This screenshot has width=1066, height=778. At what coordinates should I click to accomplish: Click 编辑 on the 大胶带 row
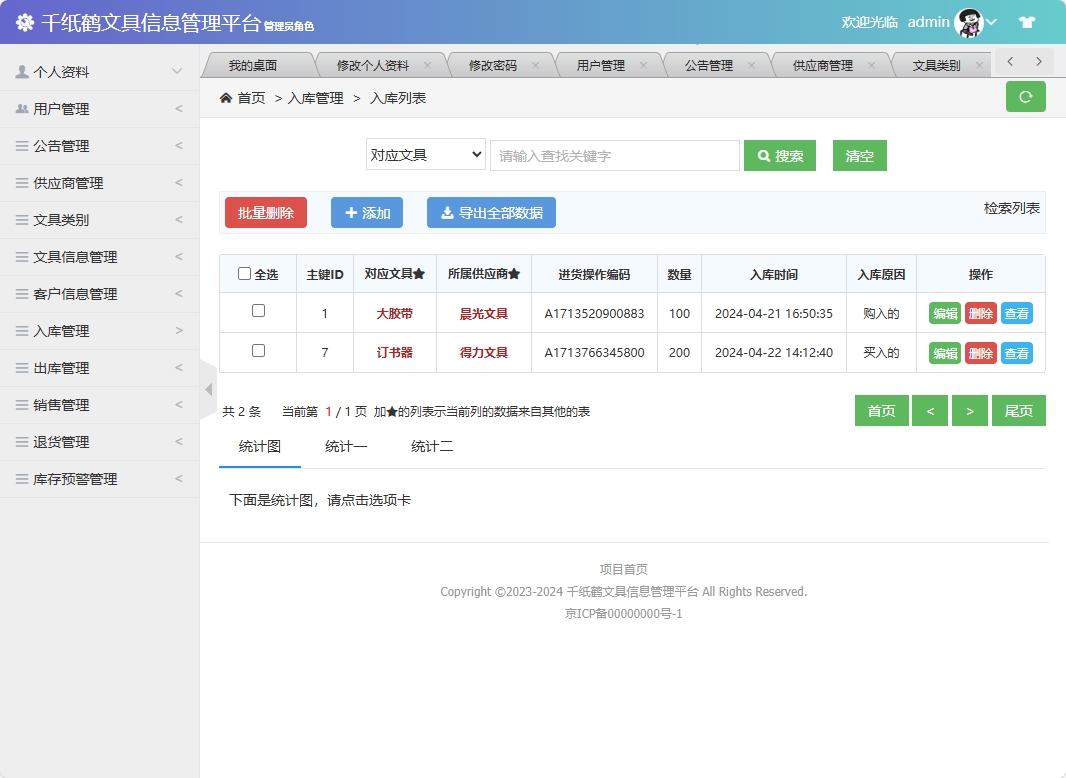tap(943, 312)
